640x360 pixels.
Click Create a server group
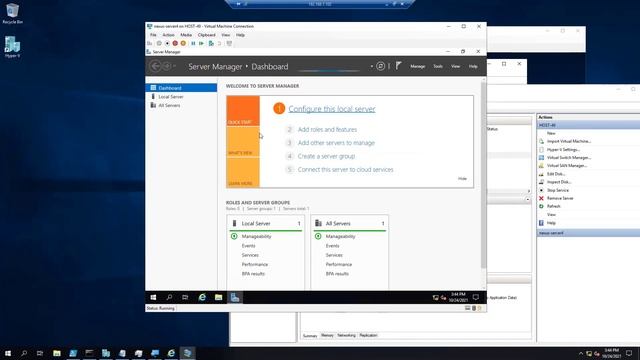326,156
